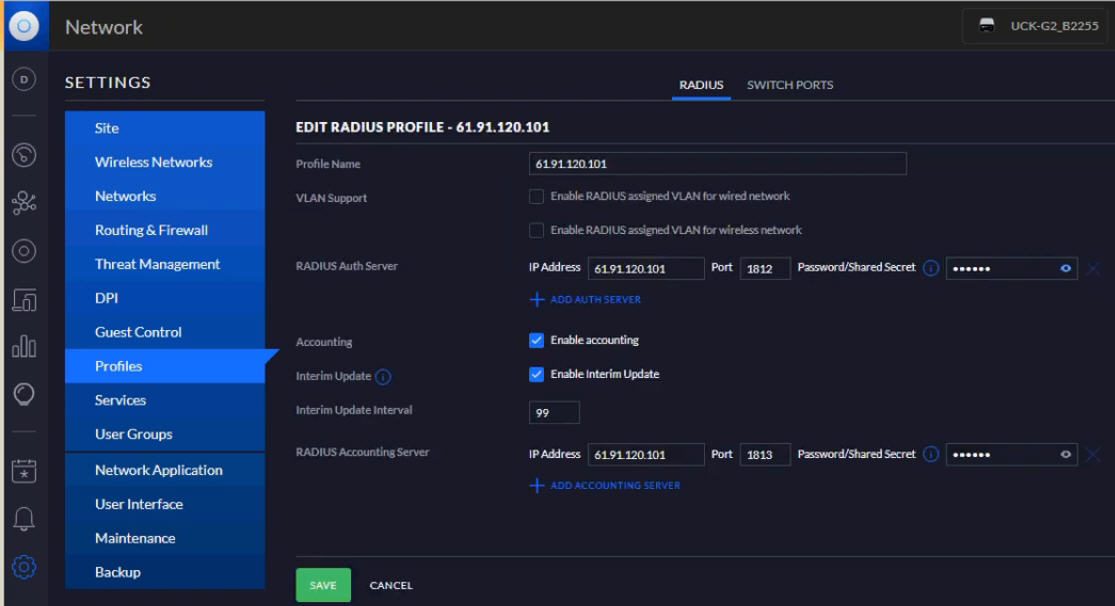Click the Interim Update info icon

tap(383, 377)
